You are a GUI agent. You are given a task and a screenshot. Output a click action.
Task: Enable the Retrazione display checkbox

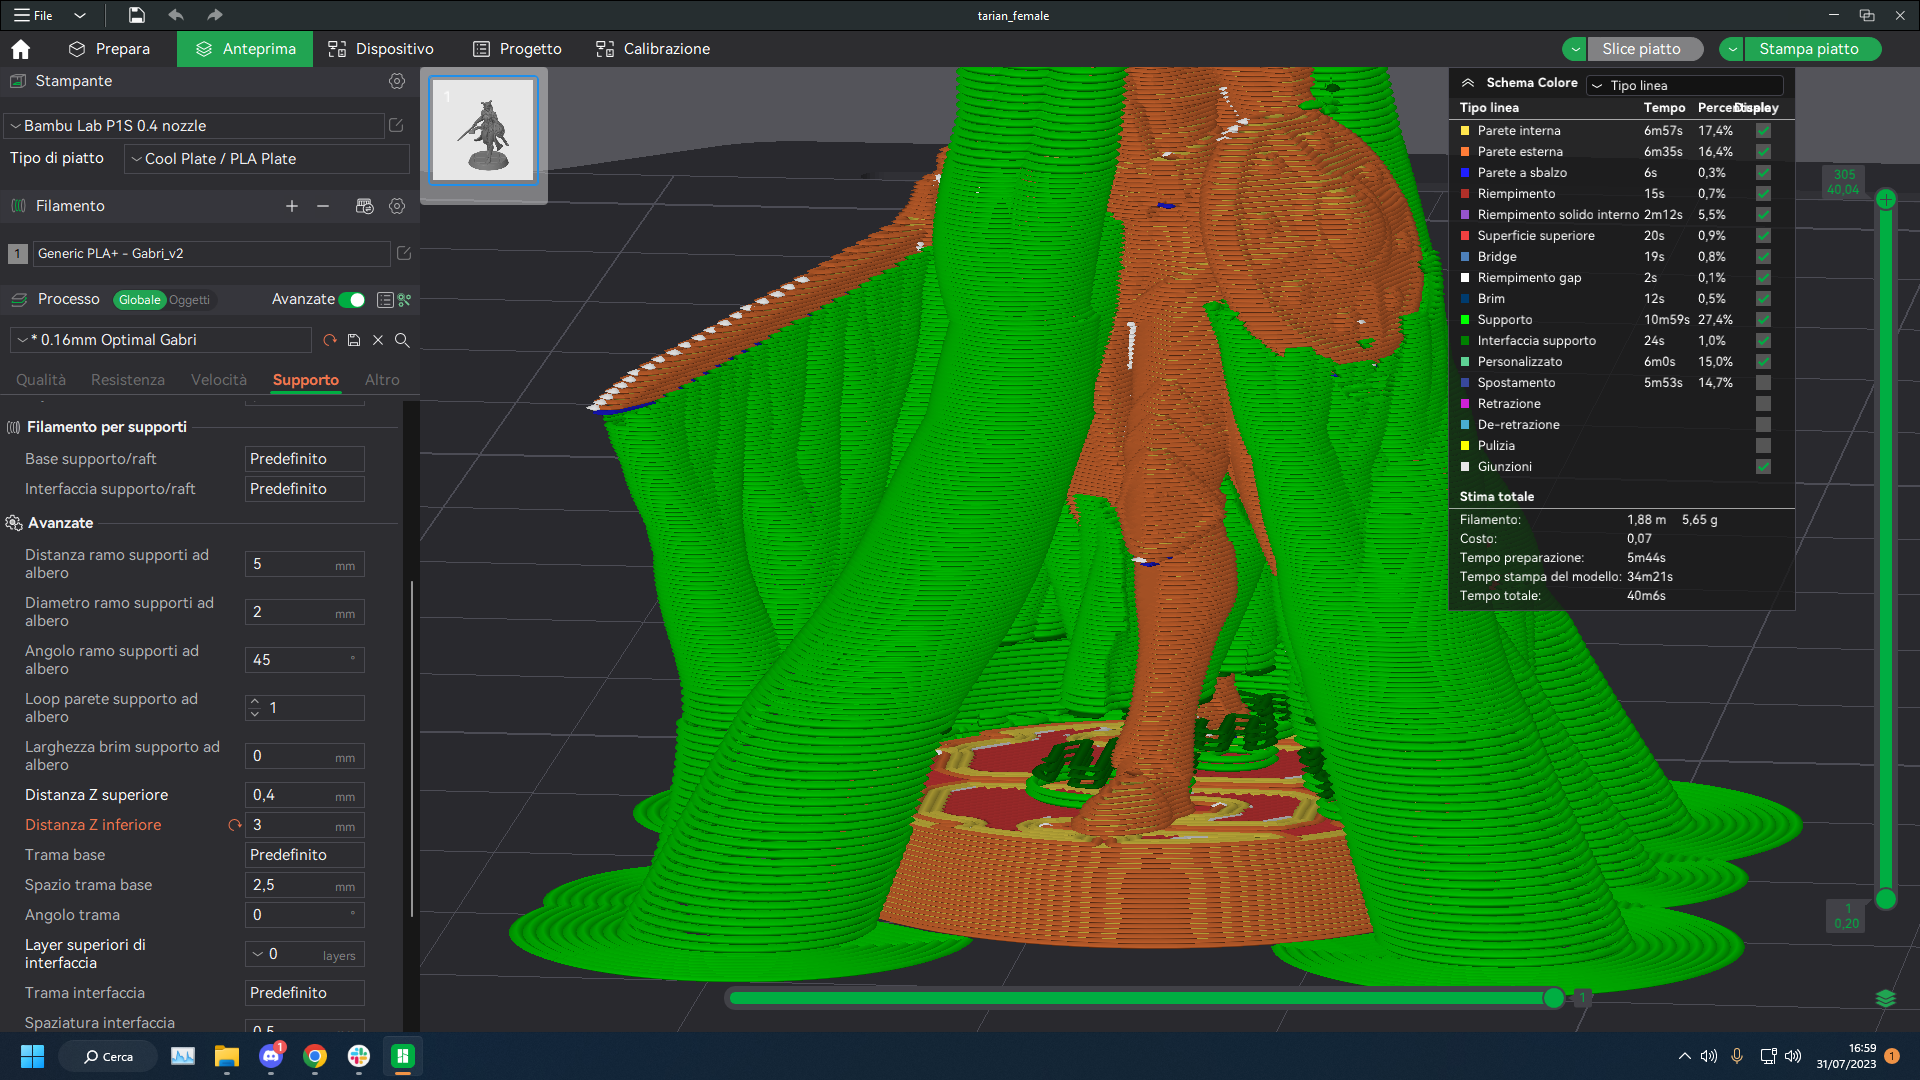click(1763, 403)
